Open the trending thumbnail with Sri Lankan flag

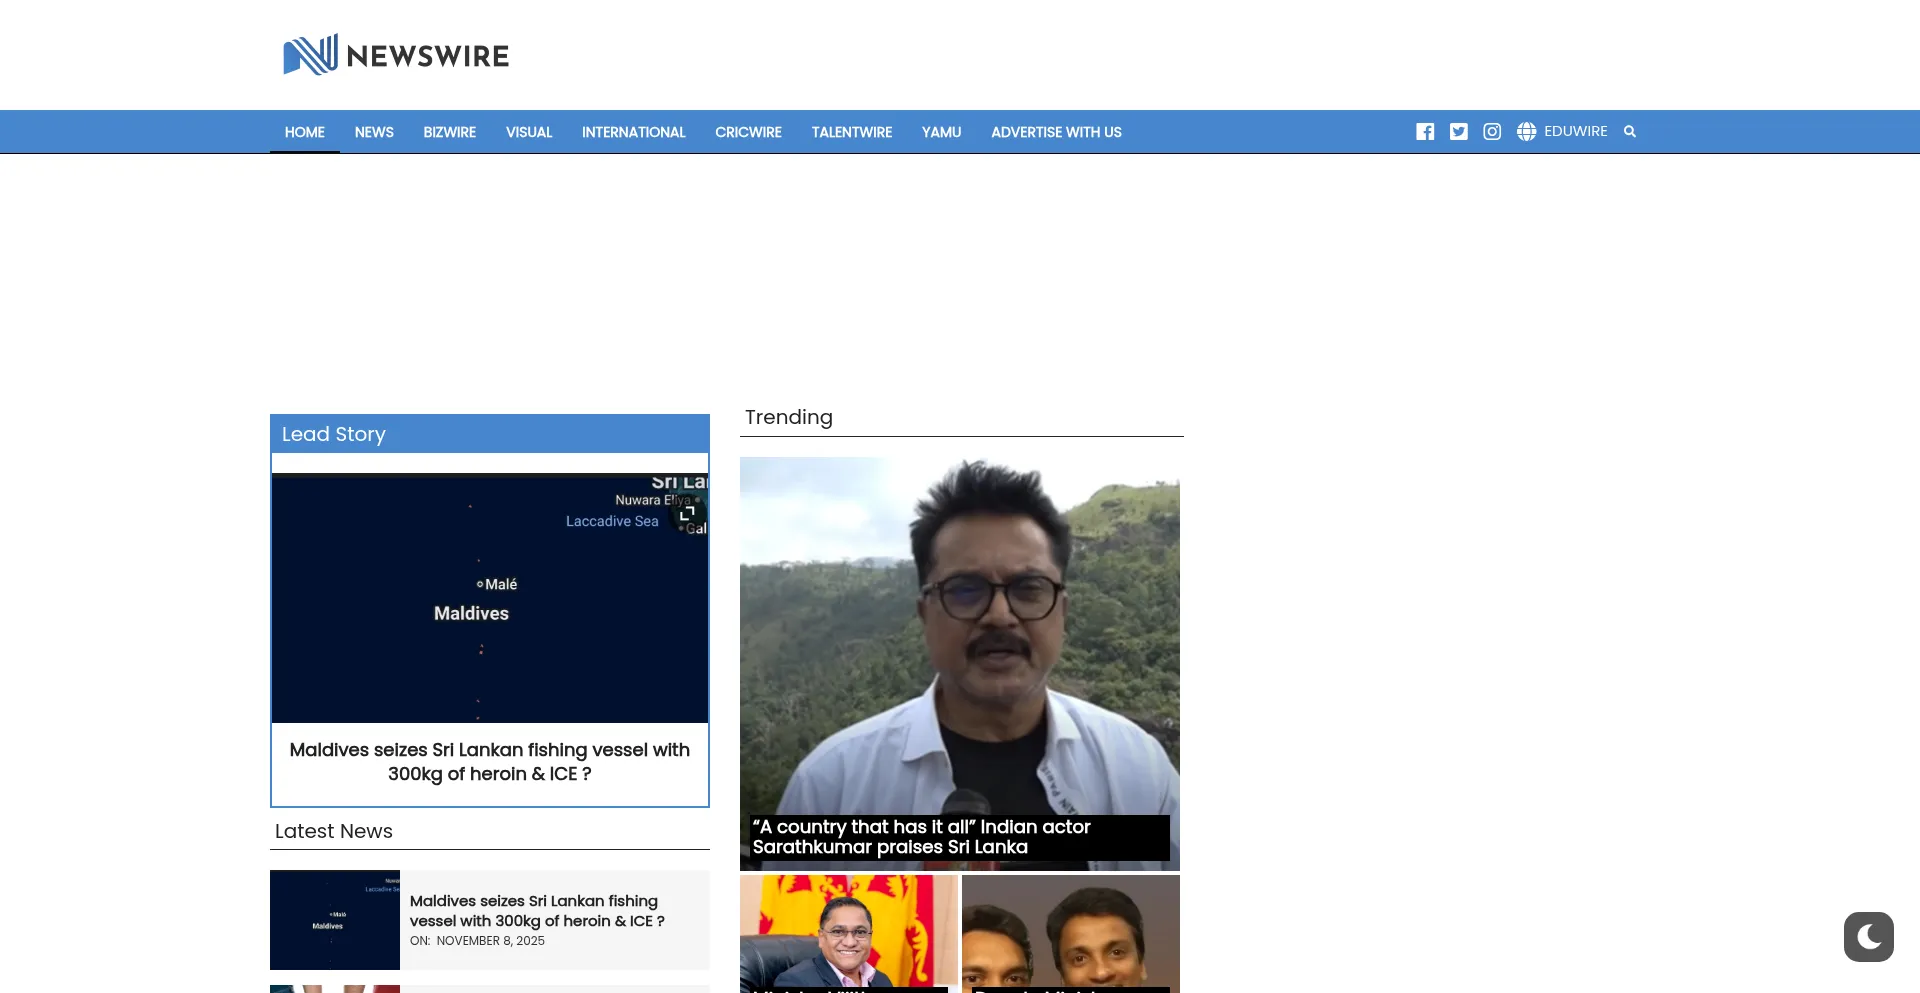tap(848, 932)
